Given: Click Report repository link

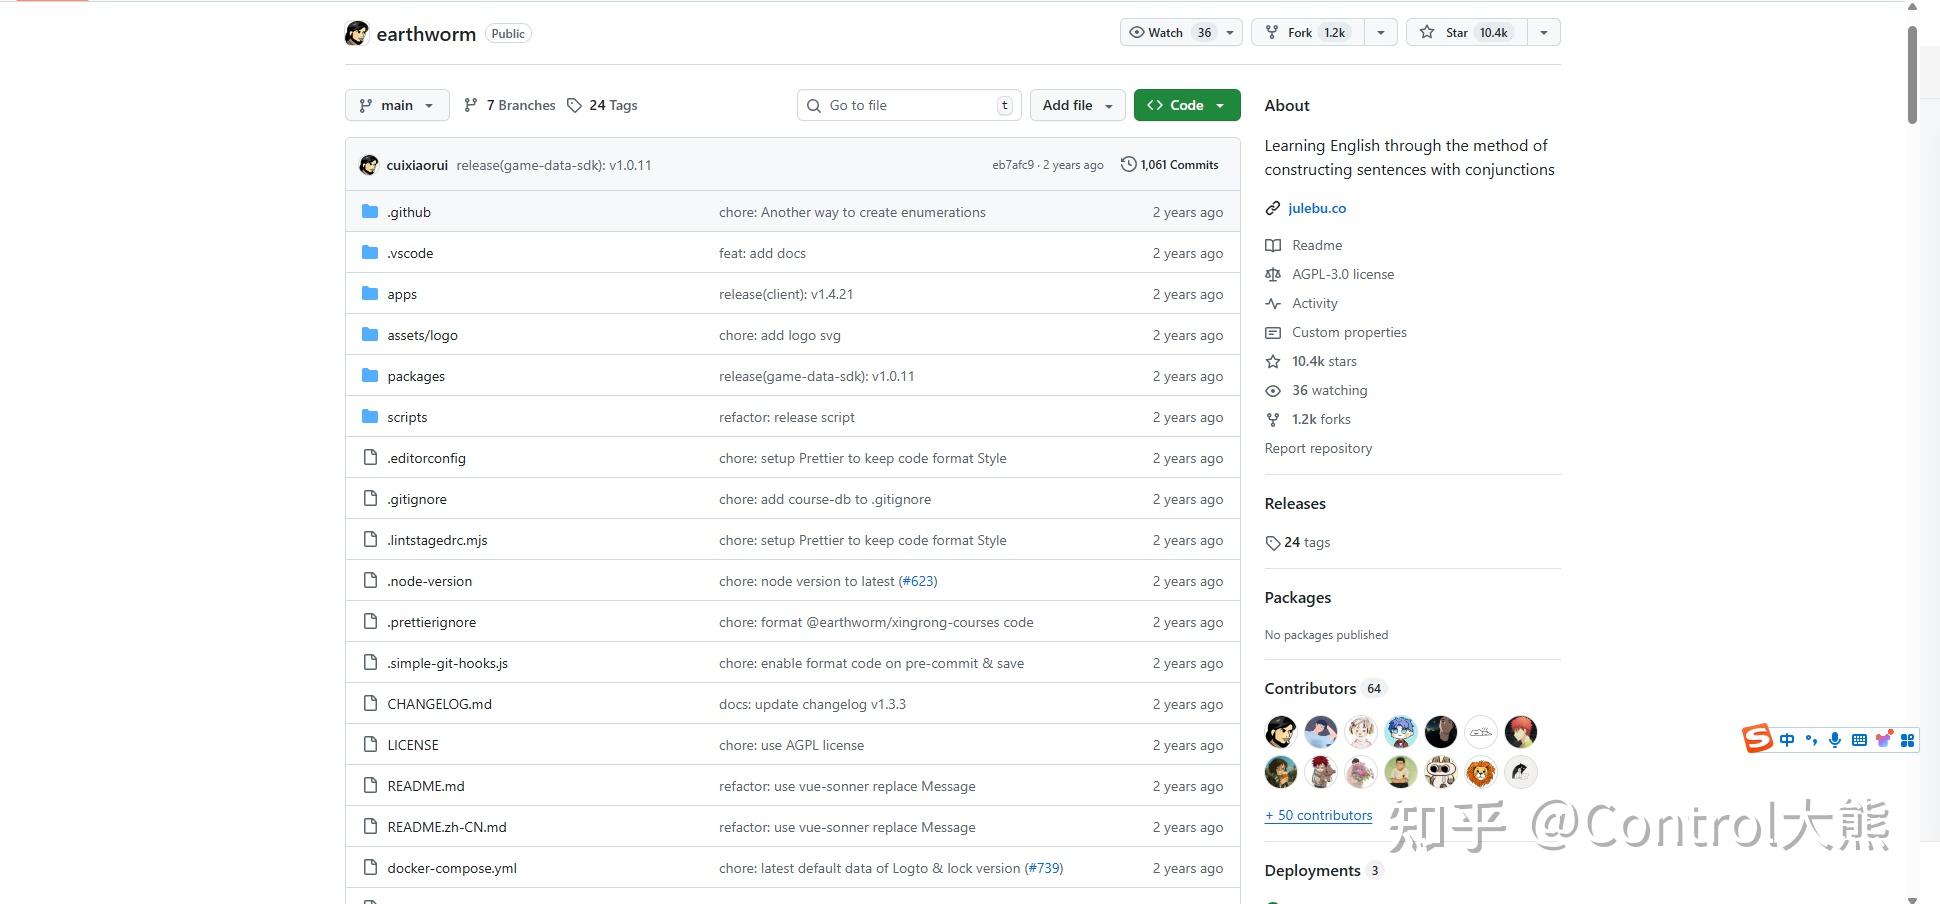Looking at the screenshot, I should 1318,448.
